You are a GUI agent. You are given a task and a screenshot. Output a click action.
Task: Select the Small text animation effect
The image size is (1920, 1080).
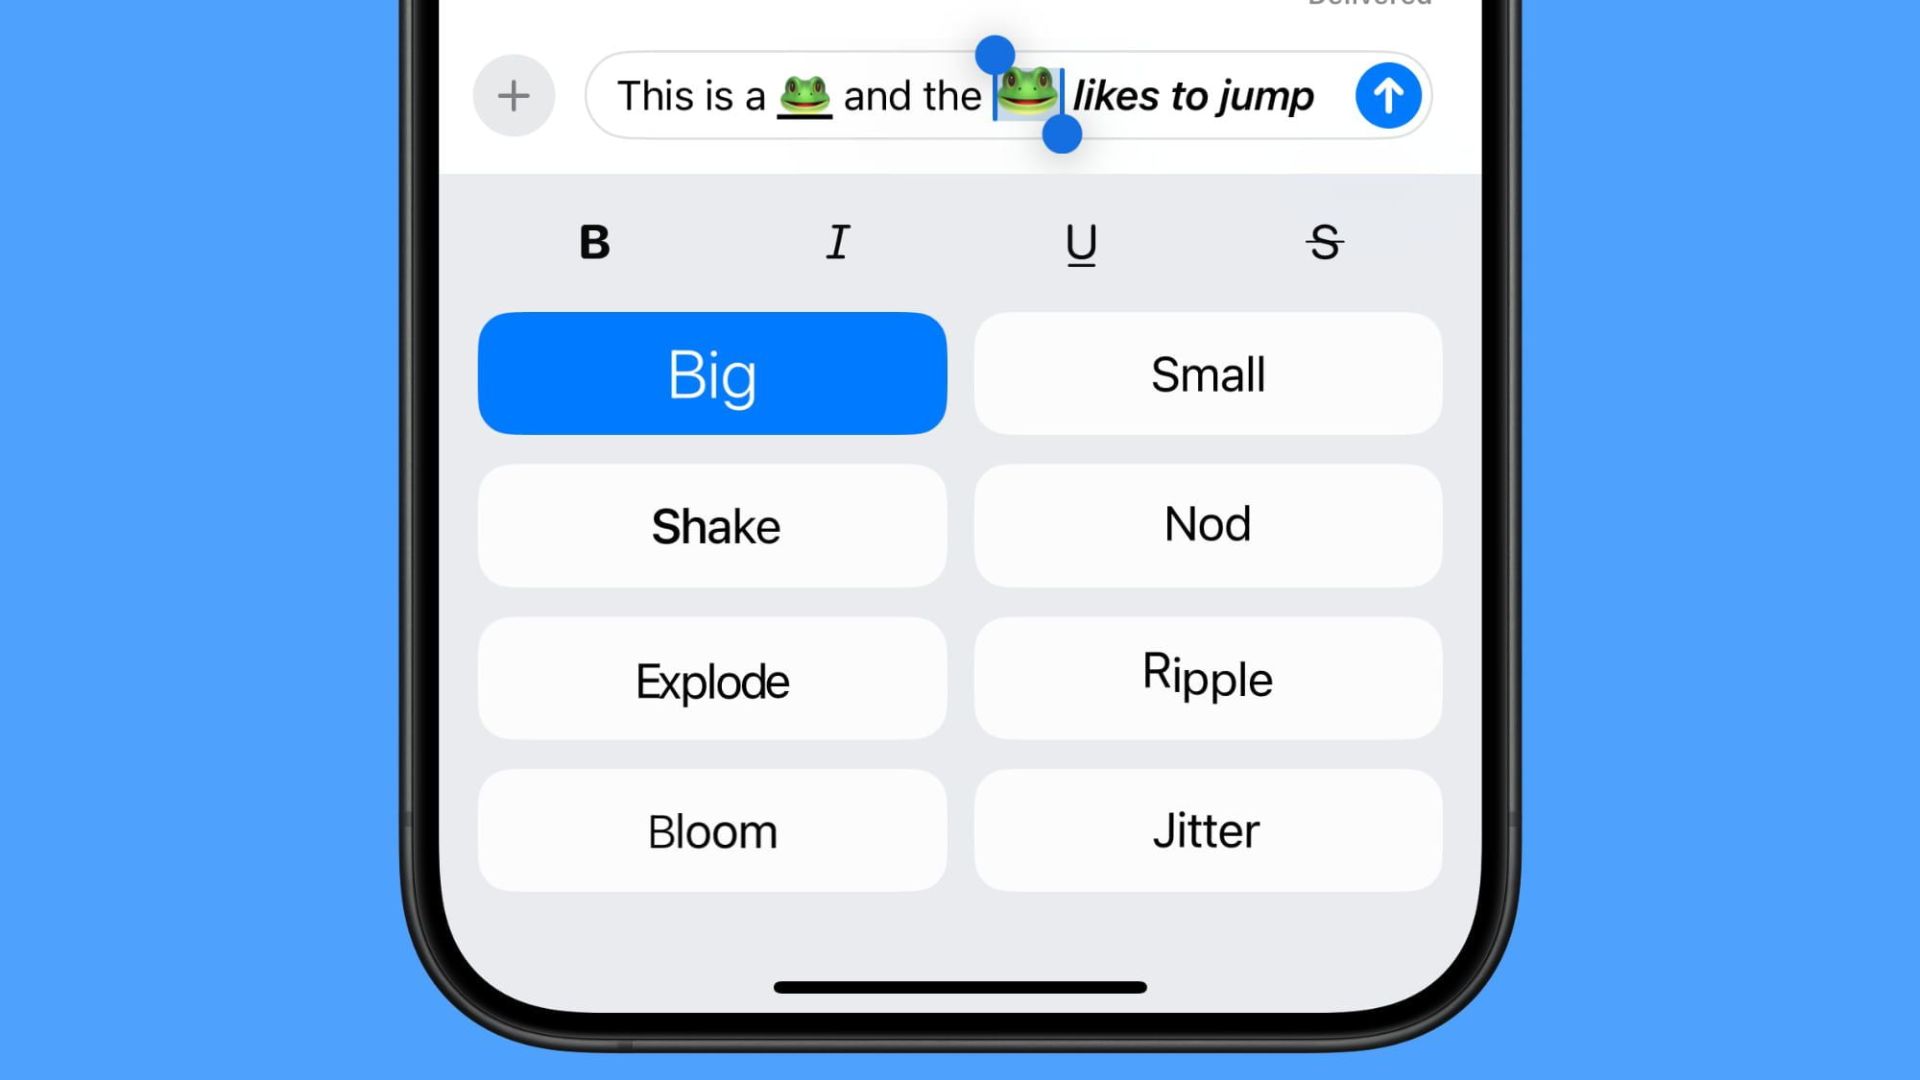(x=1207, y=373)
